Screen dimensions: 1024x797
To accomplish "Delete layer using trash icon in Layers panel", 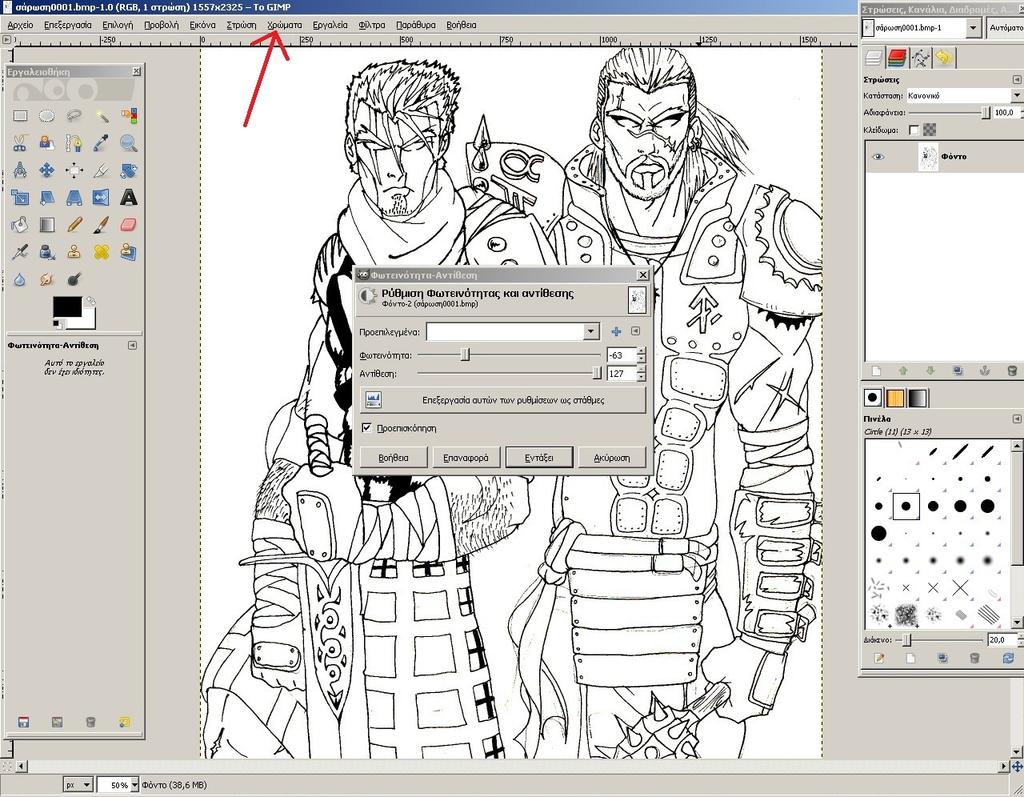I will [1012, 371].
